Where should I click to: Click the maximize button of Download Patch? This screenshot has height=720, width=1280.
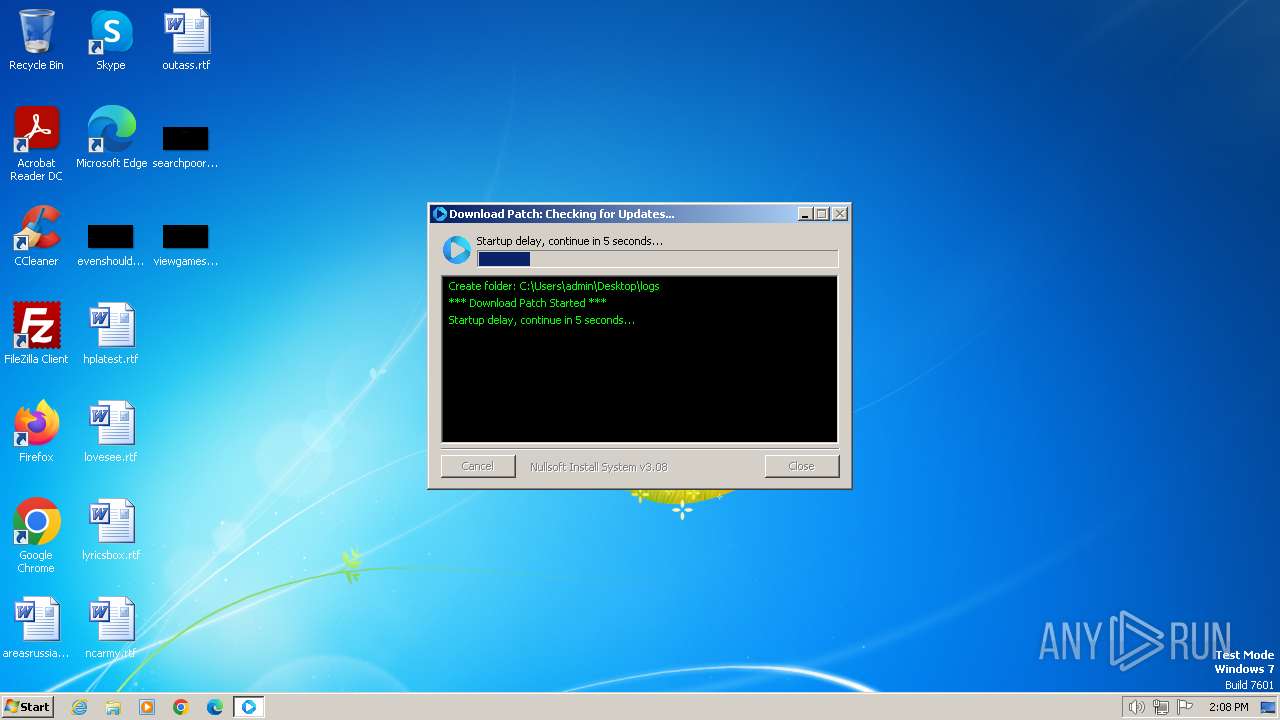[822, 214]
